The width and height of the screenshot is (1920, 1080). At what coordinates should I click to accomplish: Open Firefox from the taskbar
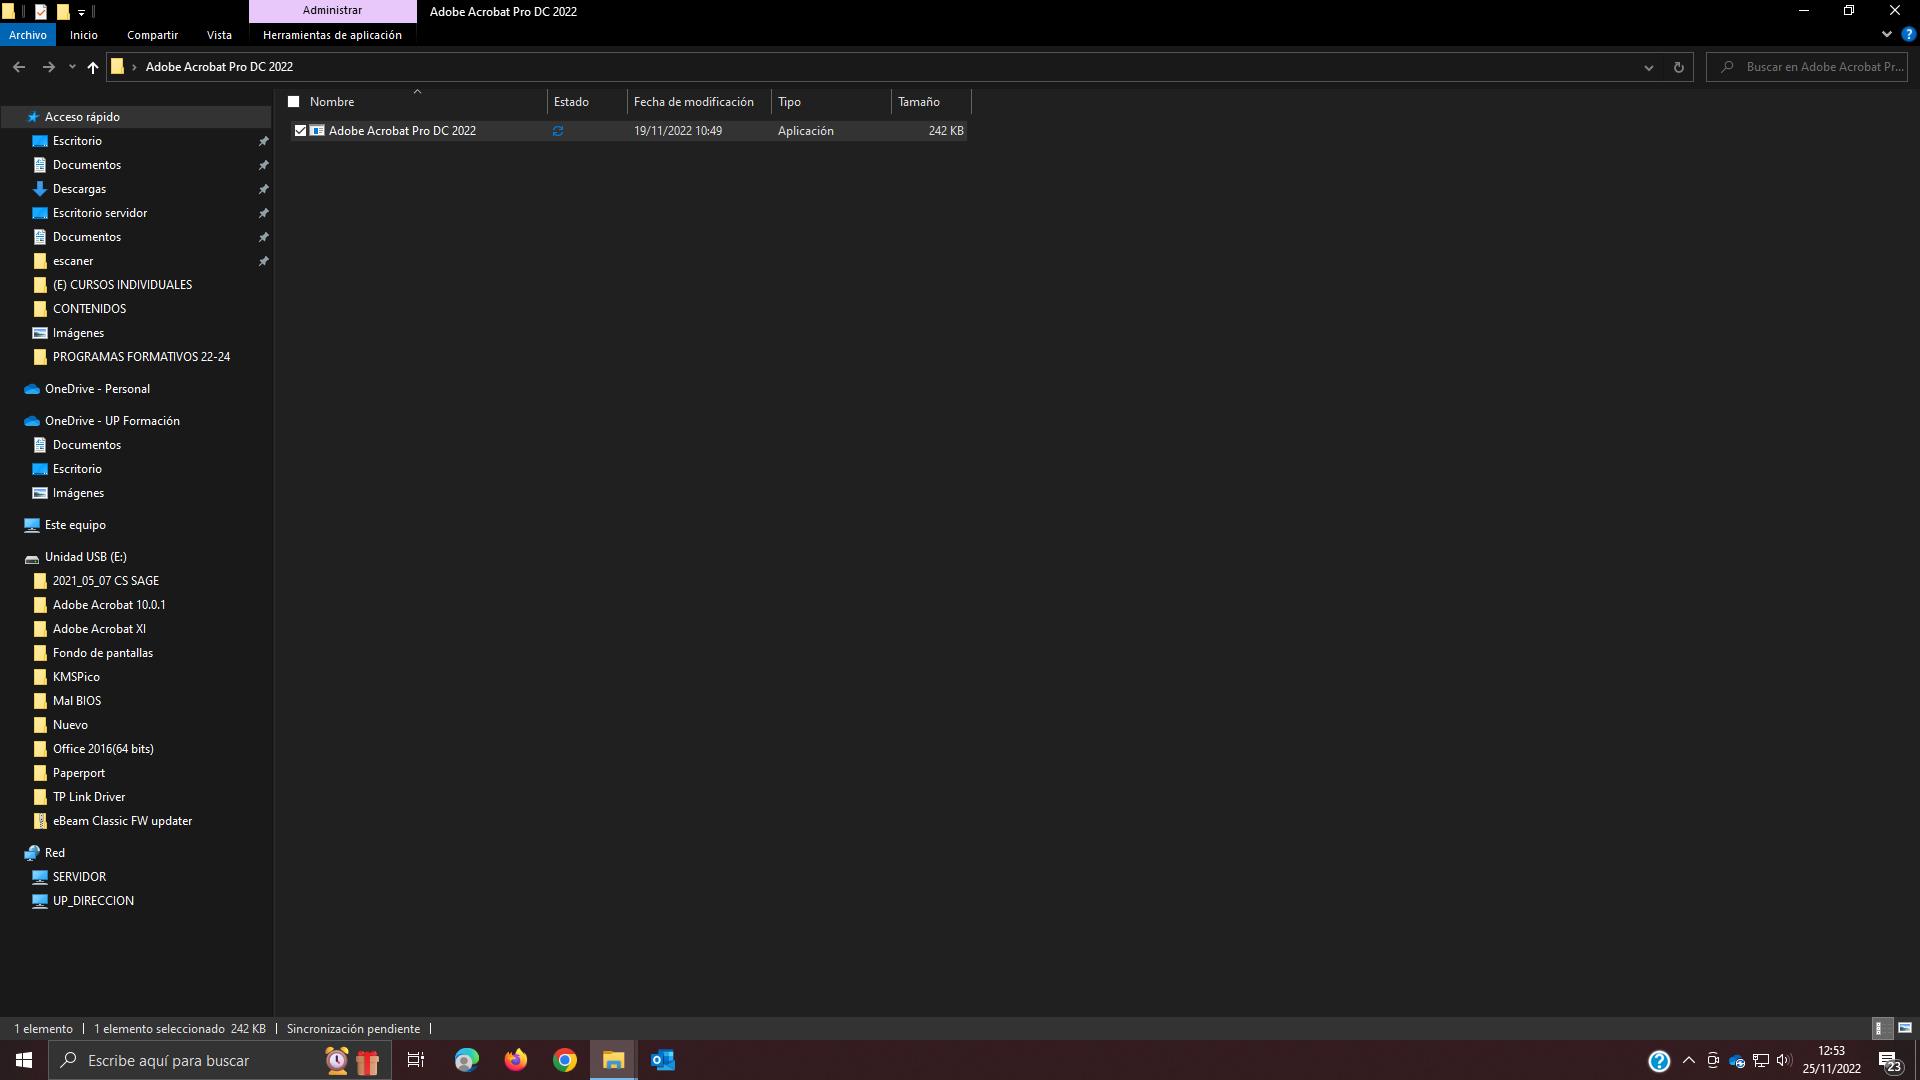tap(515, 1060)
